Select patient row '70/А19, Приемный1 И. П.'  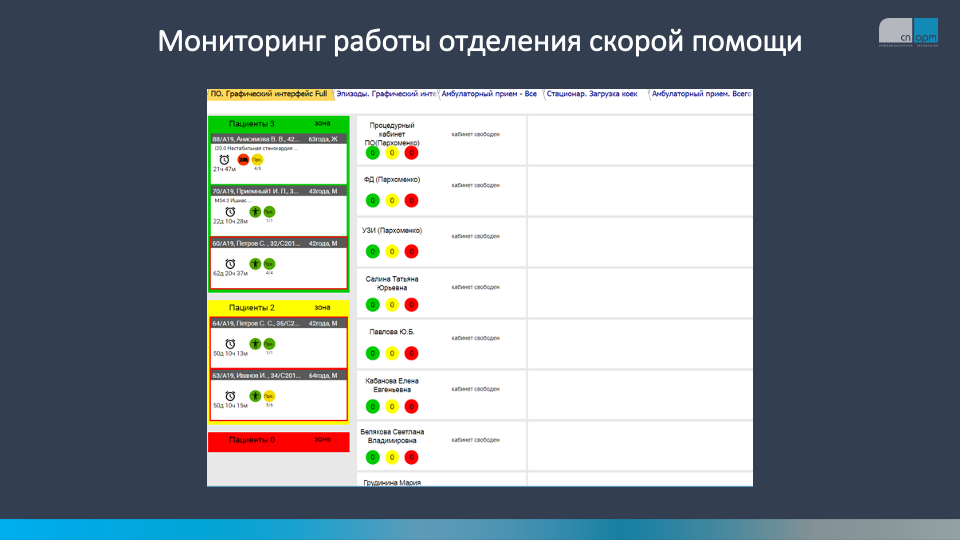(x=279, y=191)
